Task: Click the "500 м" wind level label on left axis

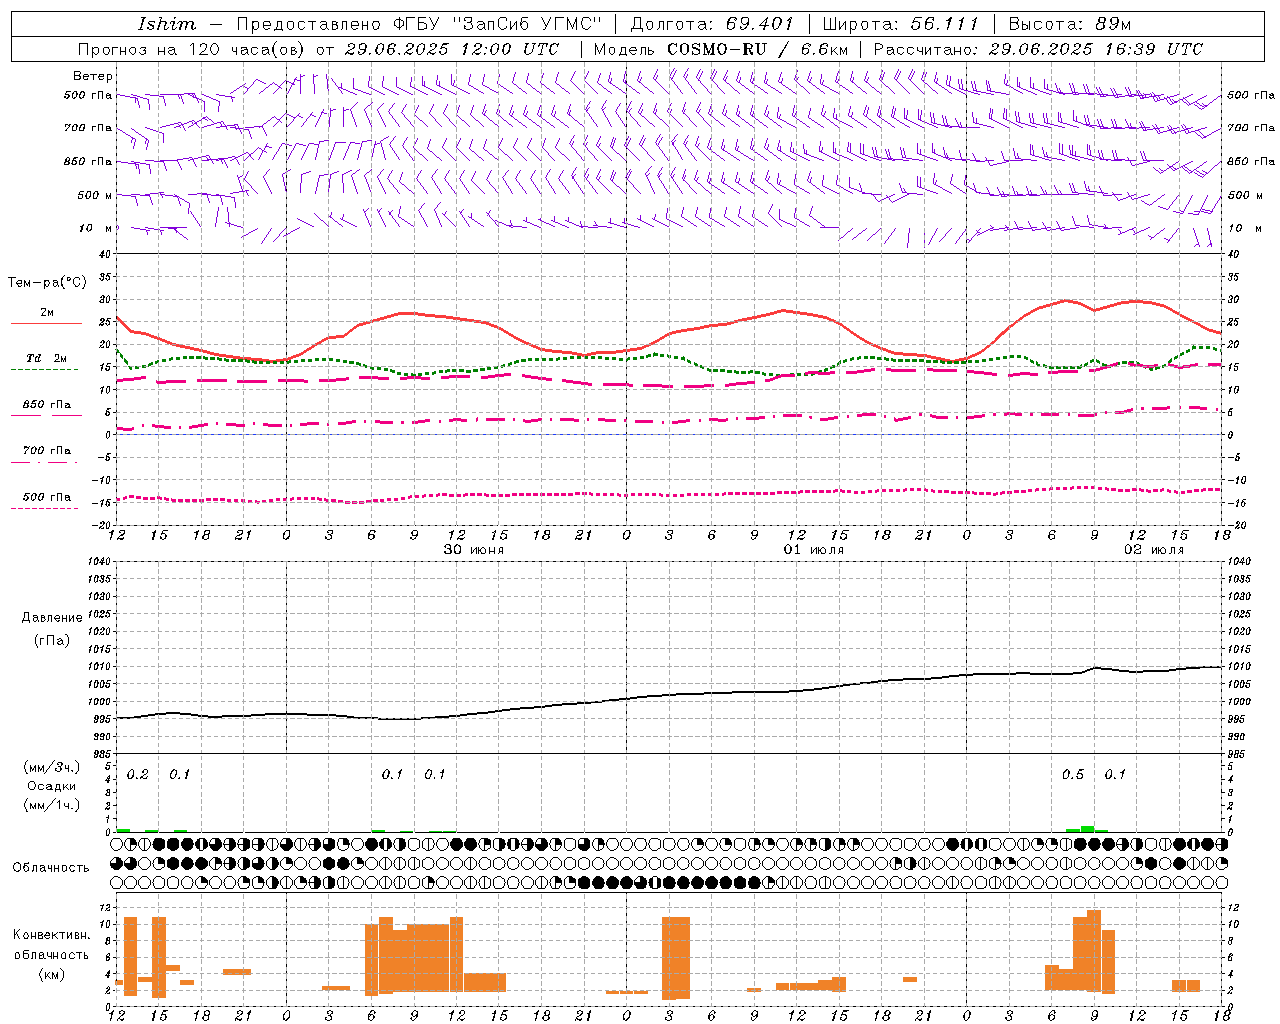Action: click(95, 195)
